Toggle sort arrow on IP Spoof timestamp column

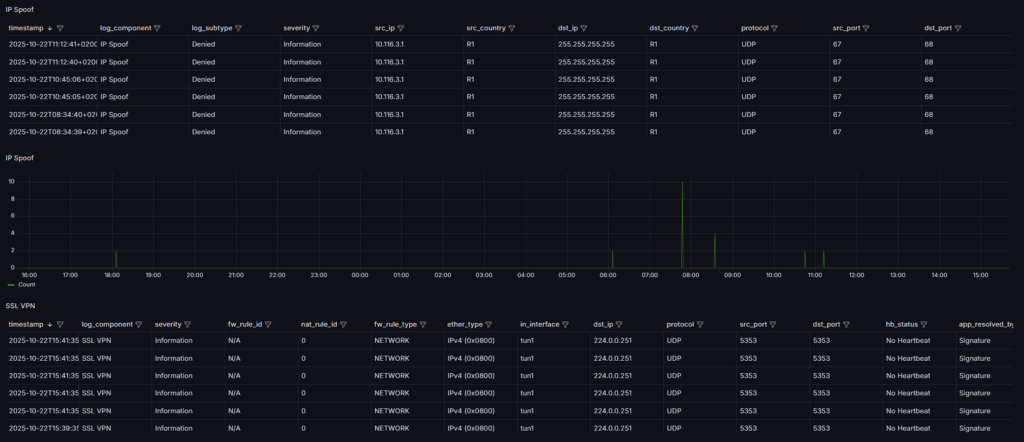pos(50,28)
